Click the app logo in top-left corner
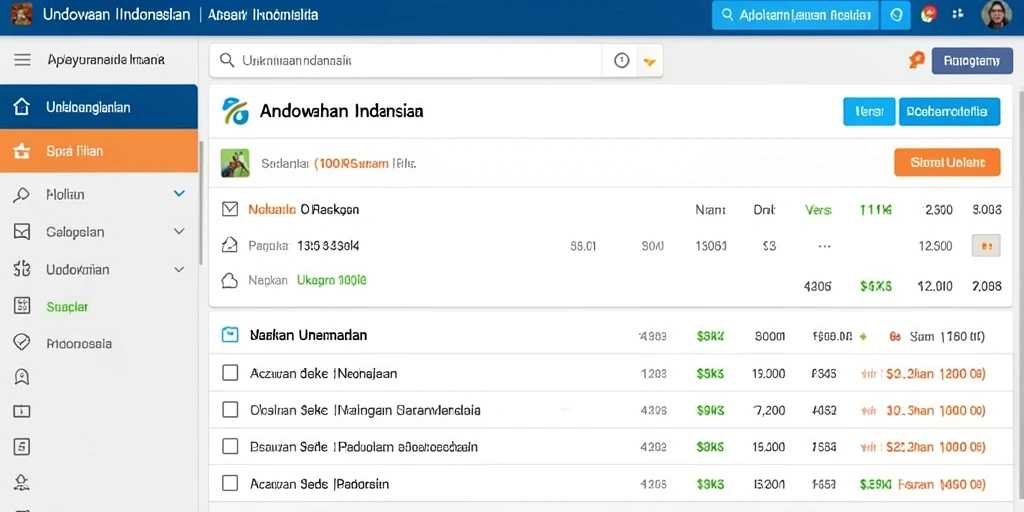 [22, 14]
